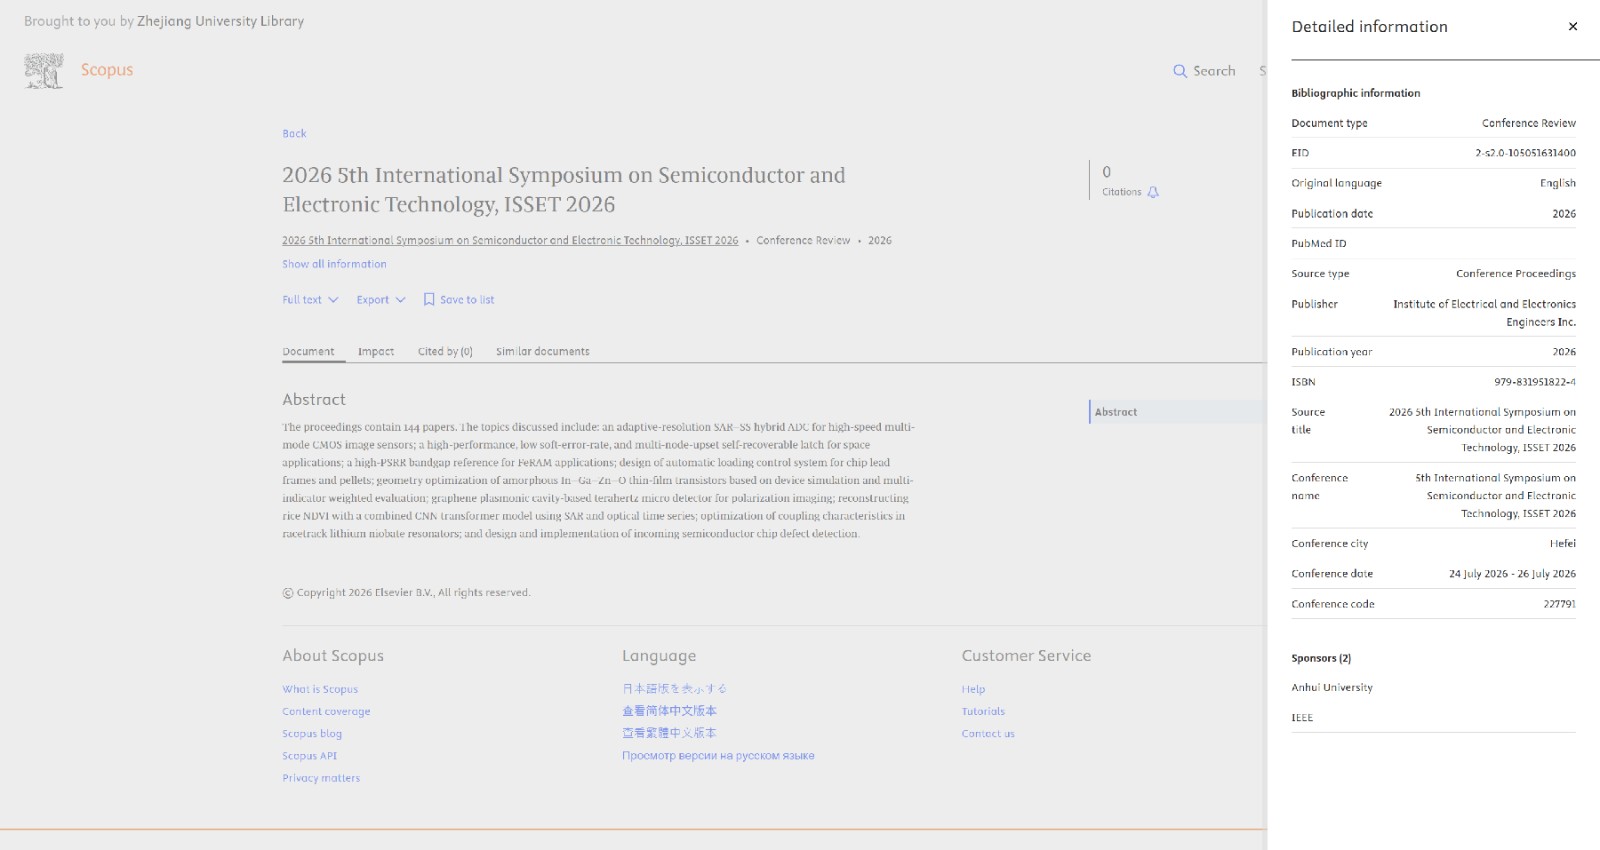
Task: Select the Similar documents tab
Action: point(543,352)
